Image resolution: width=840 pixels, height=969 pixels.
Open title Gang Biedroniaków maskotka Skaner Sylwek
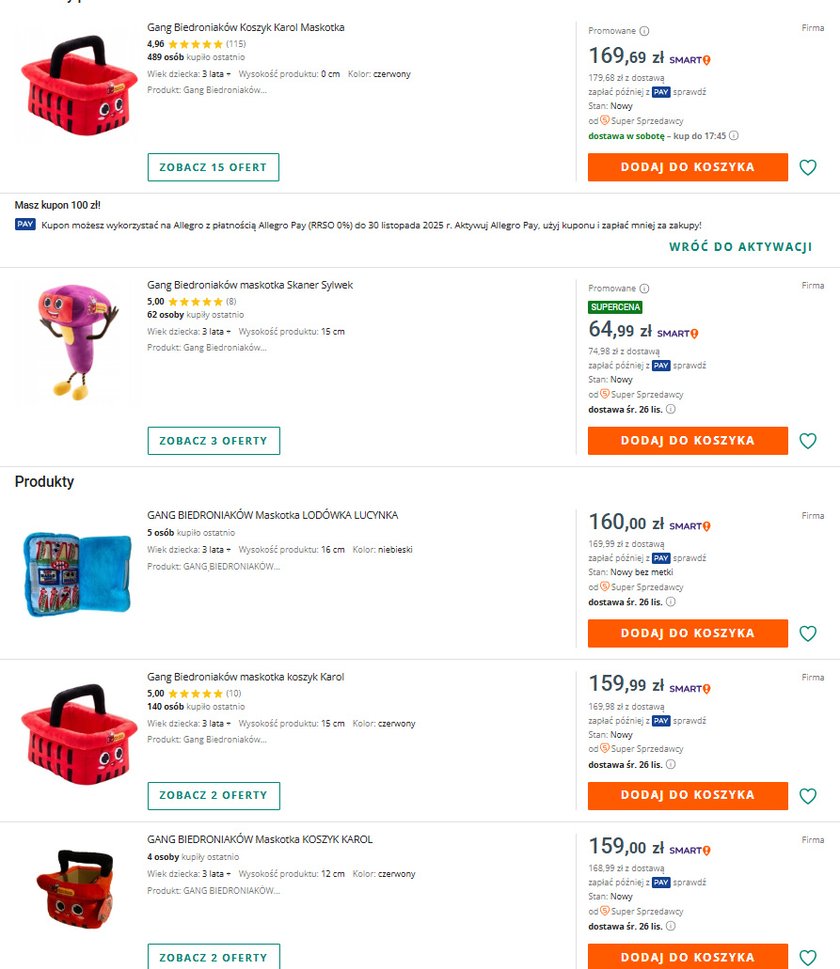point(250,285)
